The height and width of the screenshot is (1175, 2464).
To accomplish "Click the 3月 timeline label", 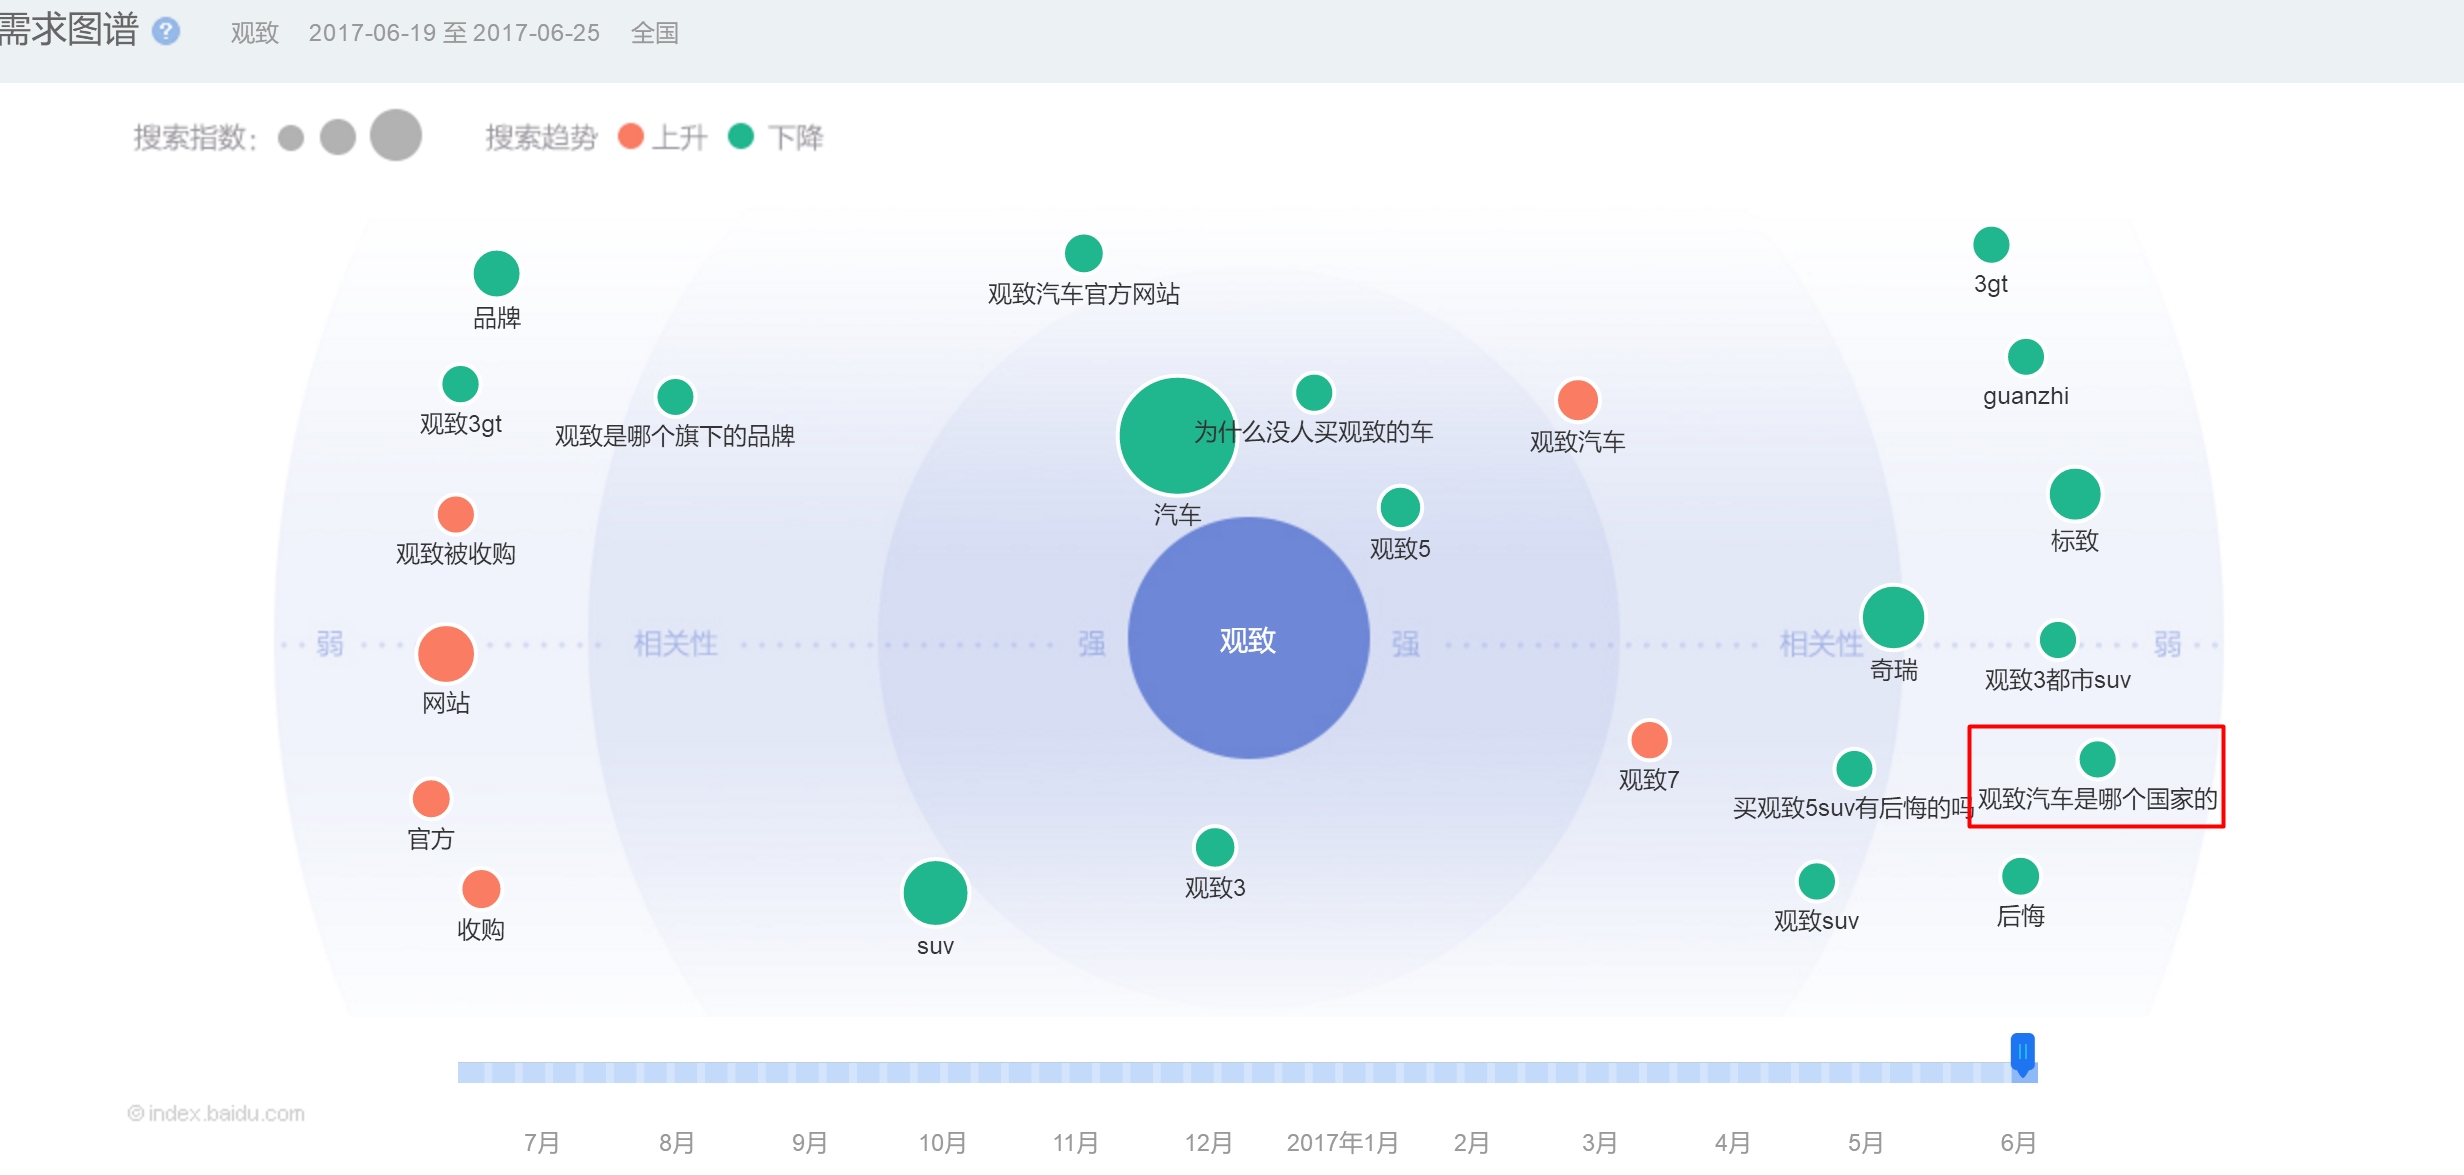I will 1600,1143.
